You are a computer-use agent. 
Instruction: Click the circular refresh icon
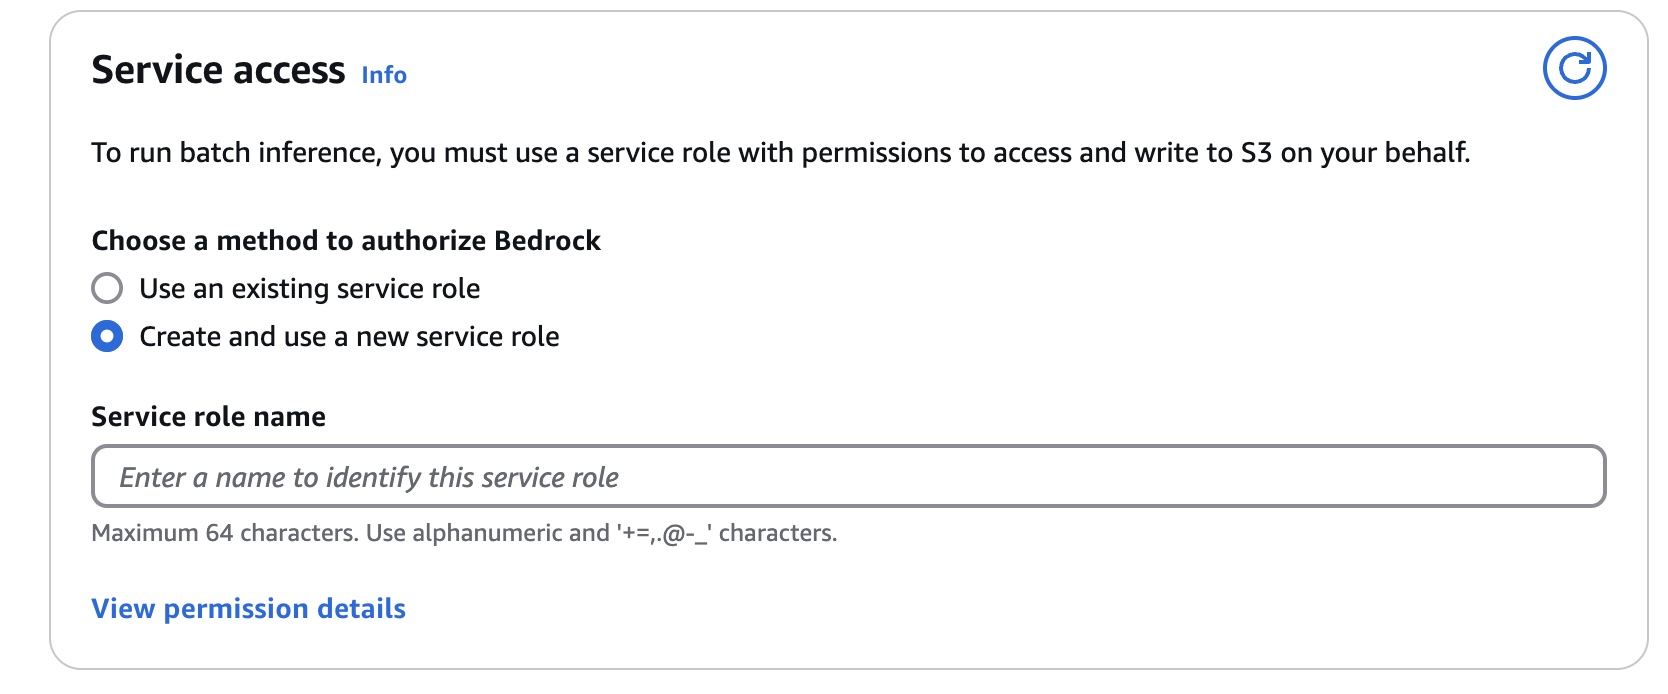click(1574, 69)
